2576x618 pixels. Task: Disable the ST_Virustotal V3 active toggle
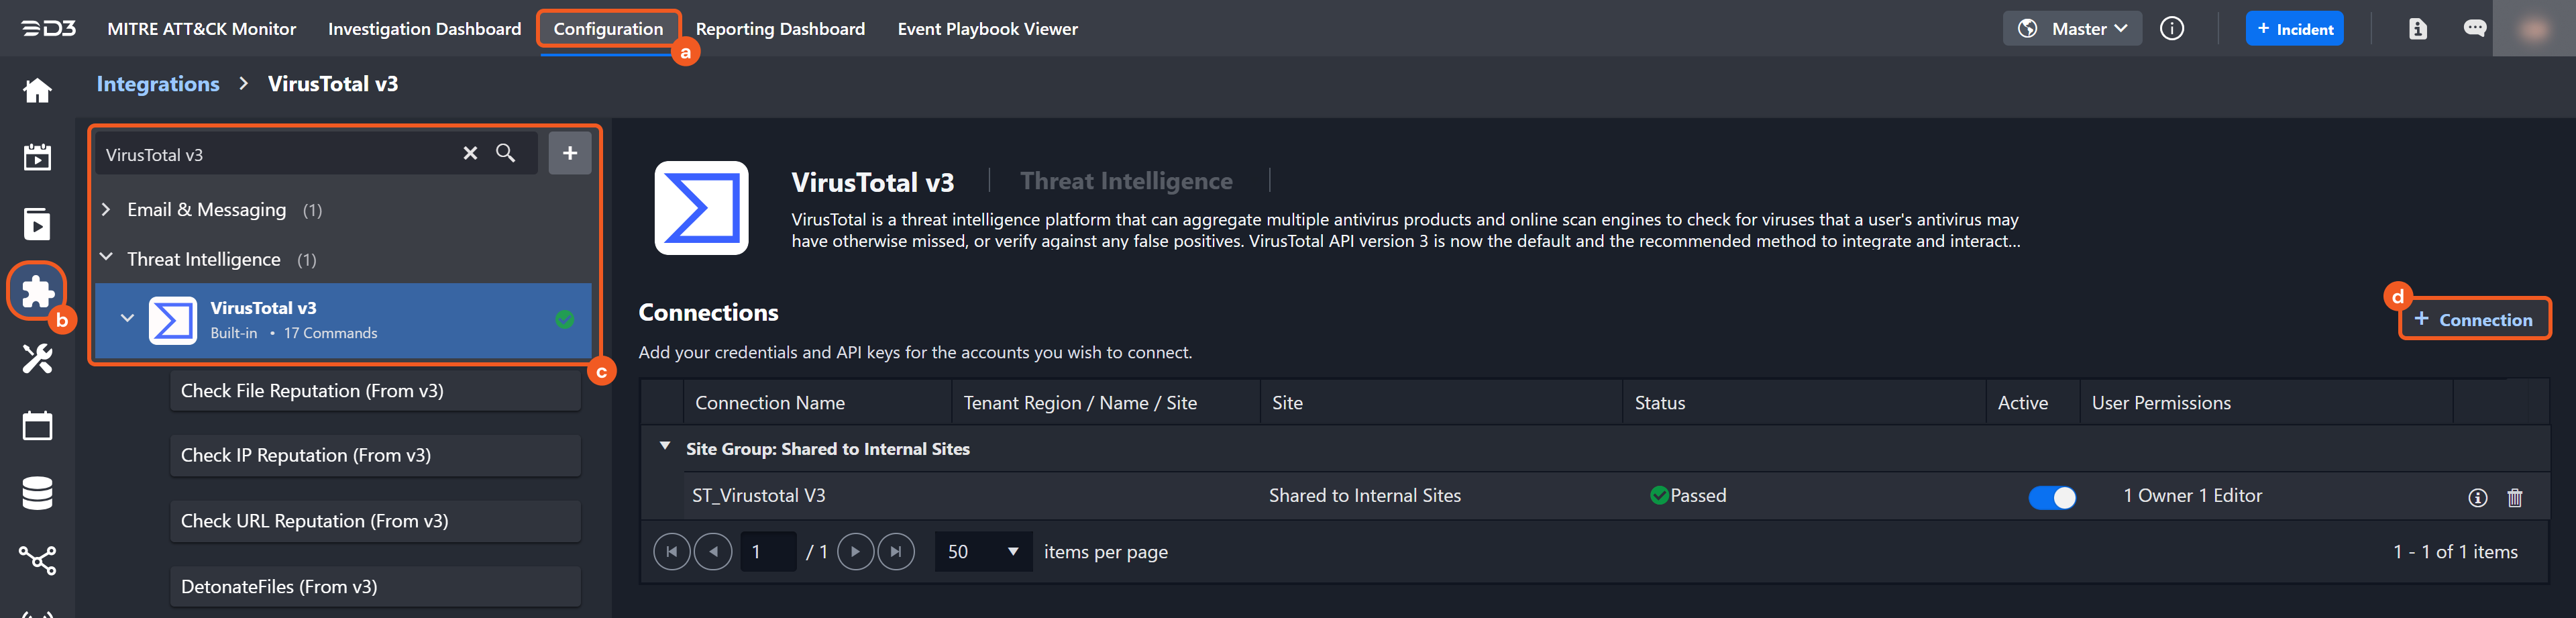tap(2052, 497)
